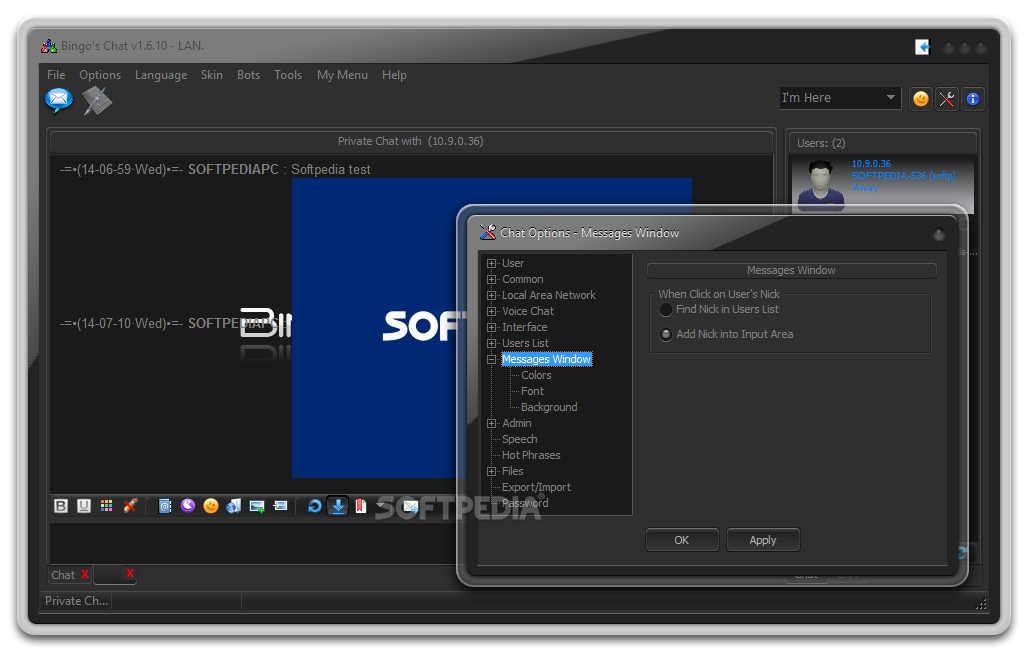The image size is (1028, 652).
Task: Select Background under Messages Window
Action: [549, 407]
